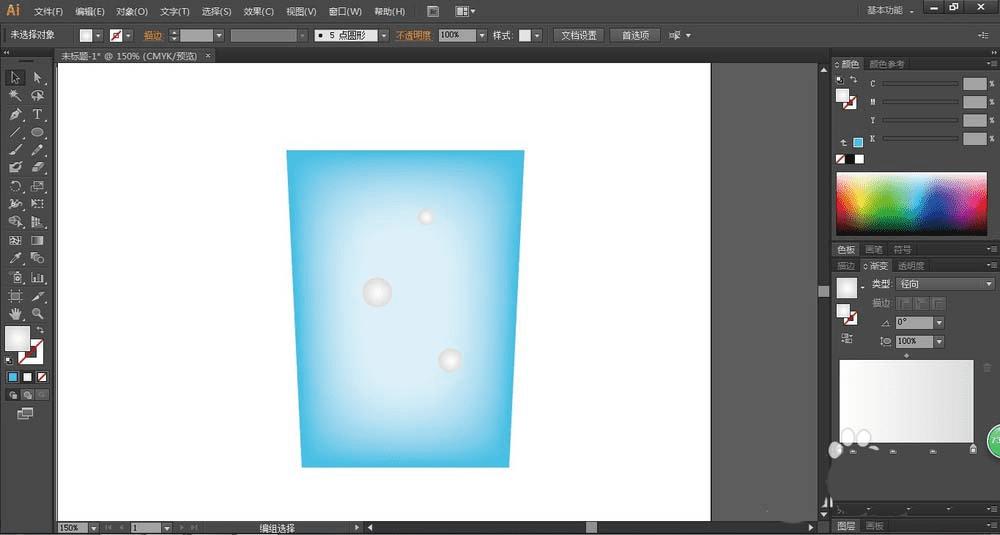The height and width of the screenshot is (535, 1000).
Task: Select the Direct Selection tool
Action: click(37, 78)
